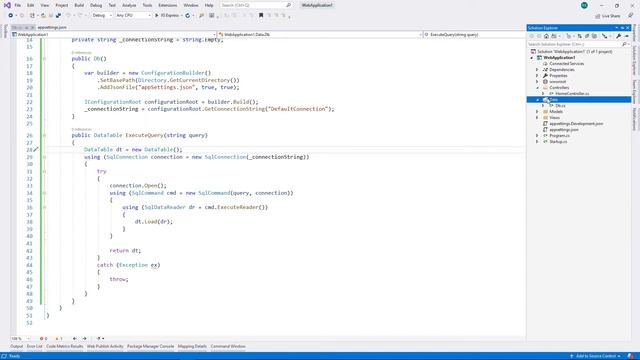Click the user account avatar
This screenshot has height=360, width=640.
point(584,5)
